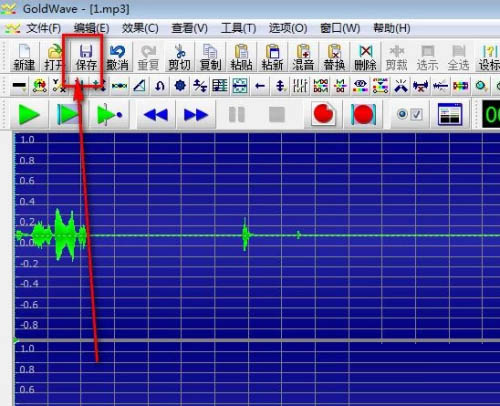The height and width of the screenshot is (406, 500).
Task: Click the 复制 (Copy) toolbar icon
Action: coord(210,57)
